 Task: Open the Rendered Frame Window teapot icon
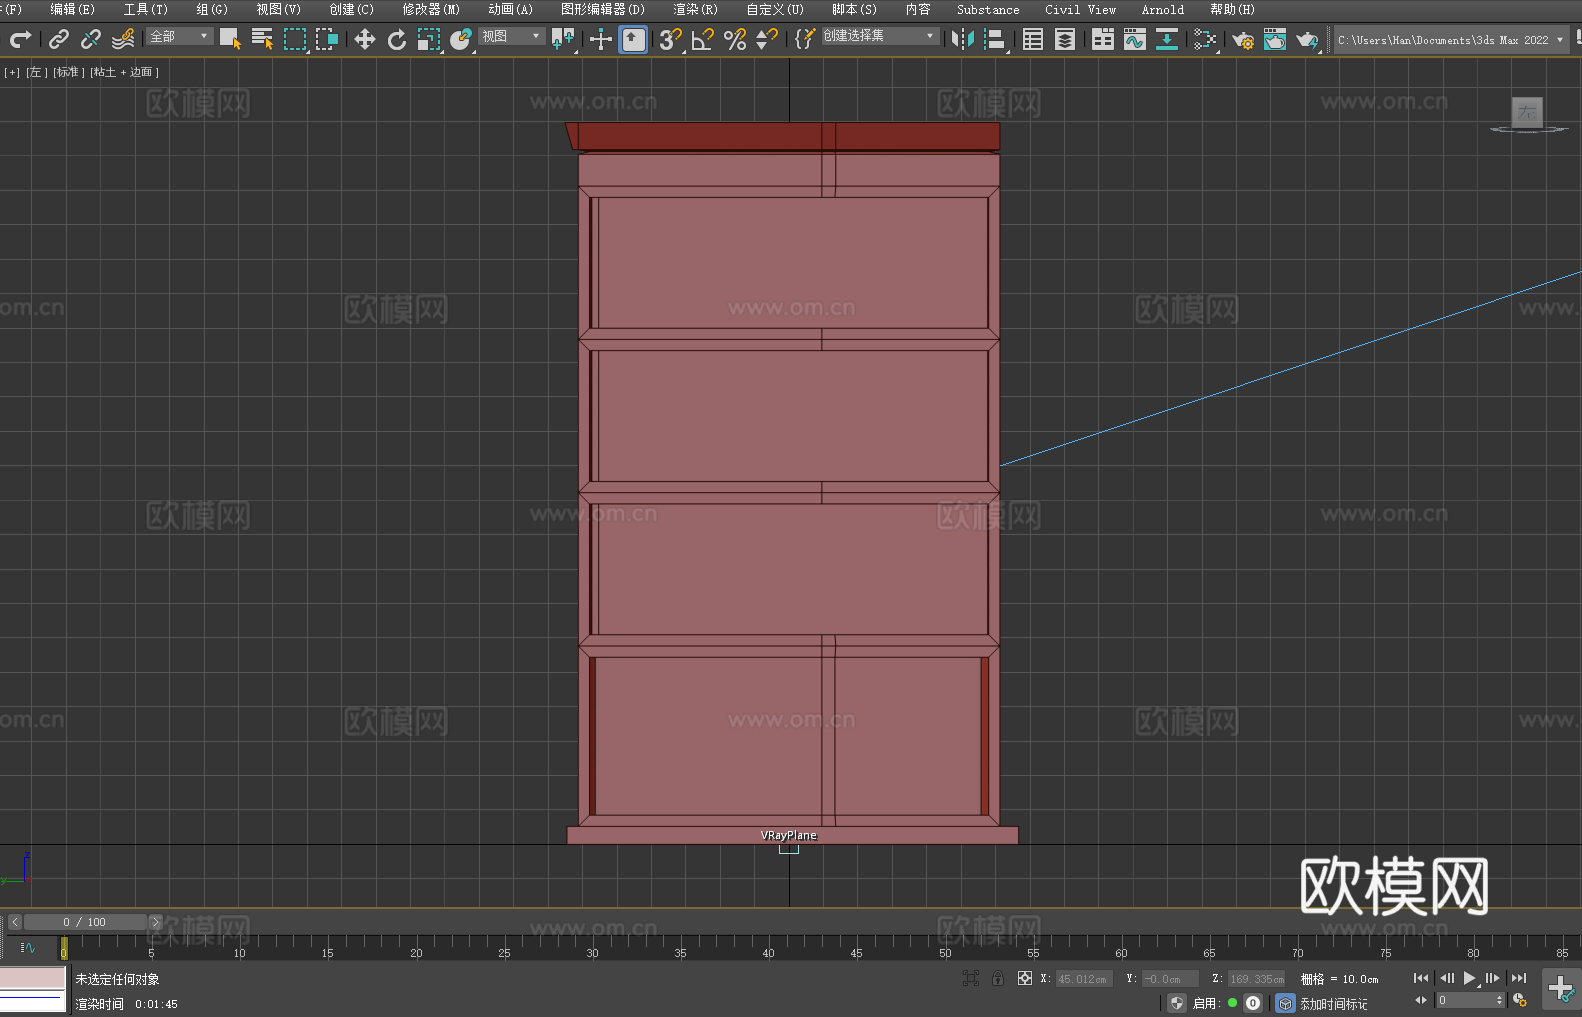[1275, 39]
